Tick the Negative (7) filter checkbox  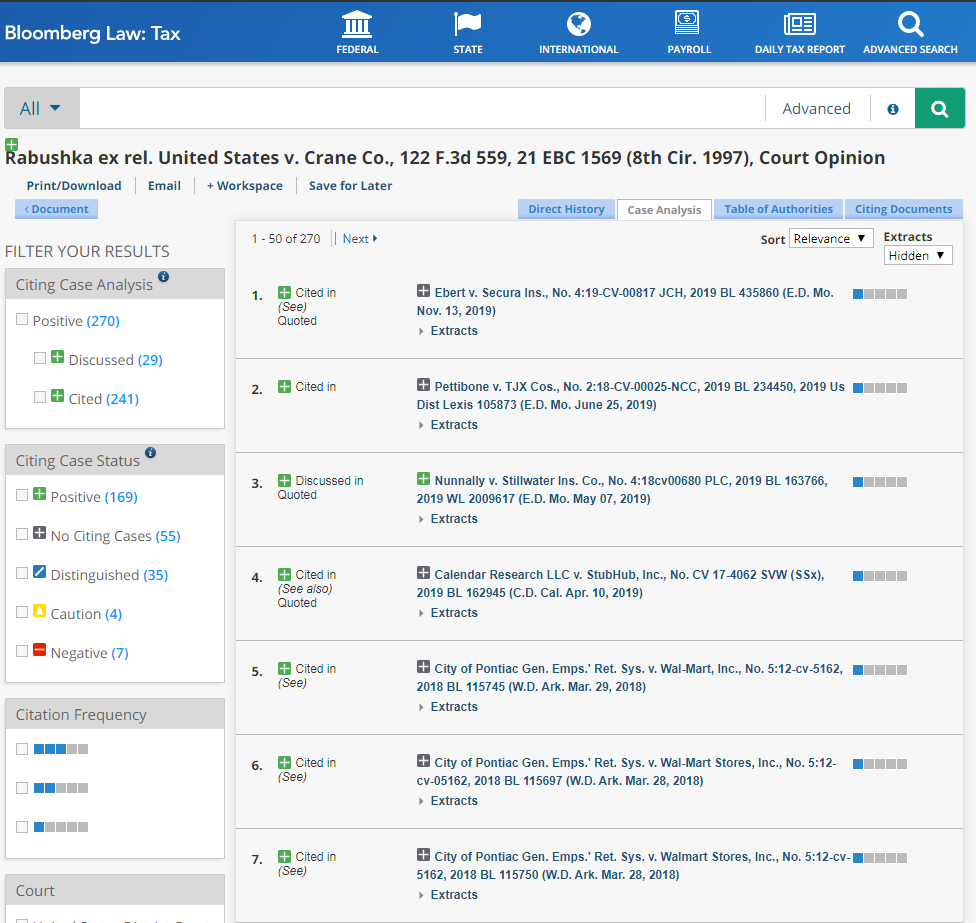[x=22, y=651]
